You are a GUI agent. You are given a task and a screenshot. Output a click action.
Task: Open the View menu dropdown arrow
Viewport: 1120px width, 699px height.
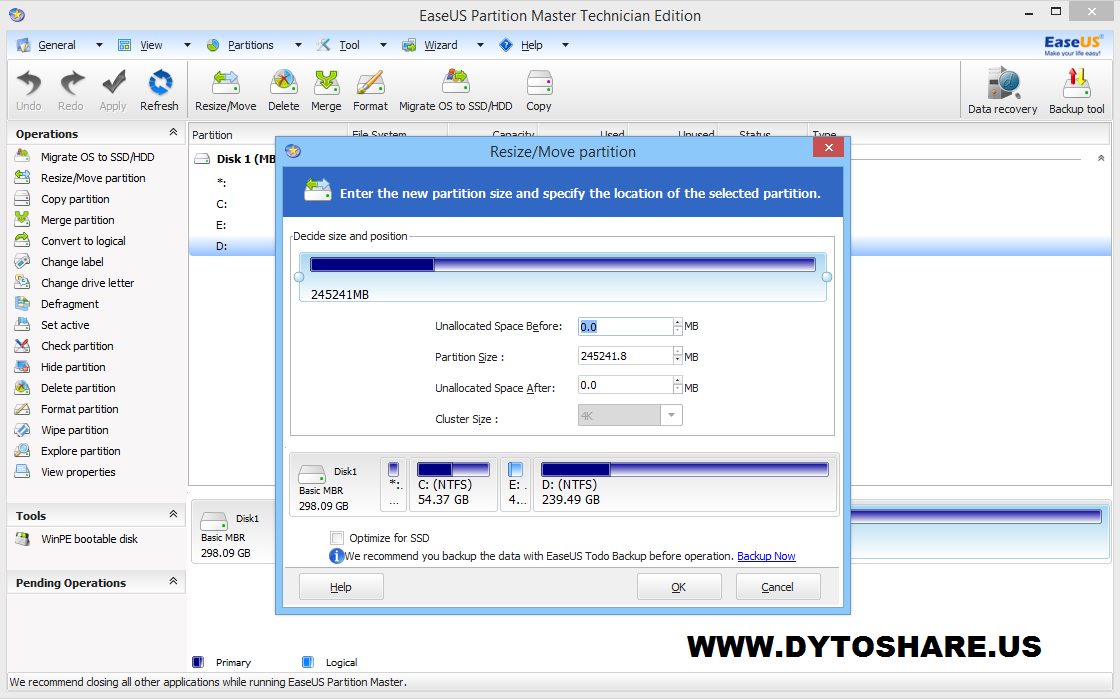pos(187,45)
